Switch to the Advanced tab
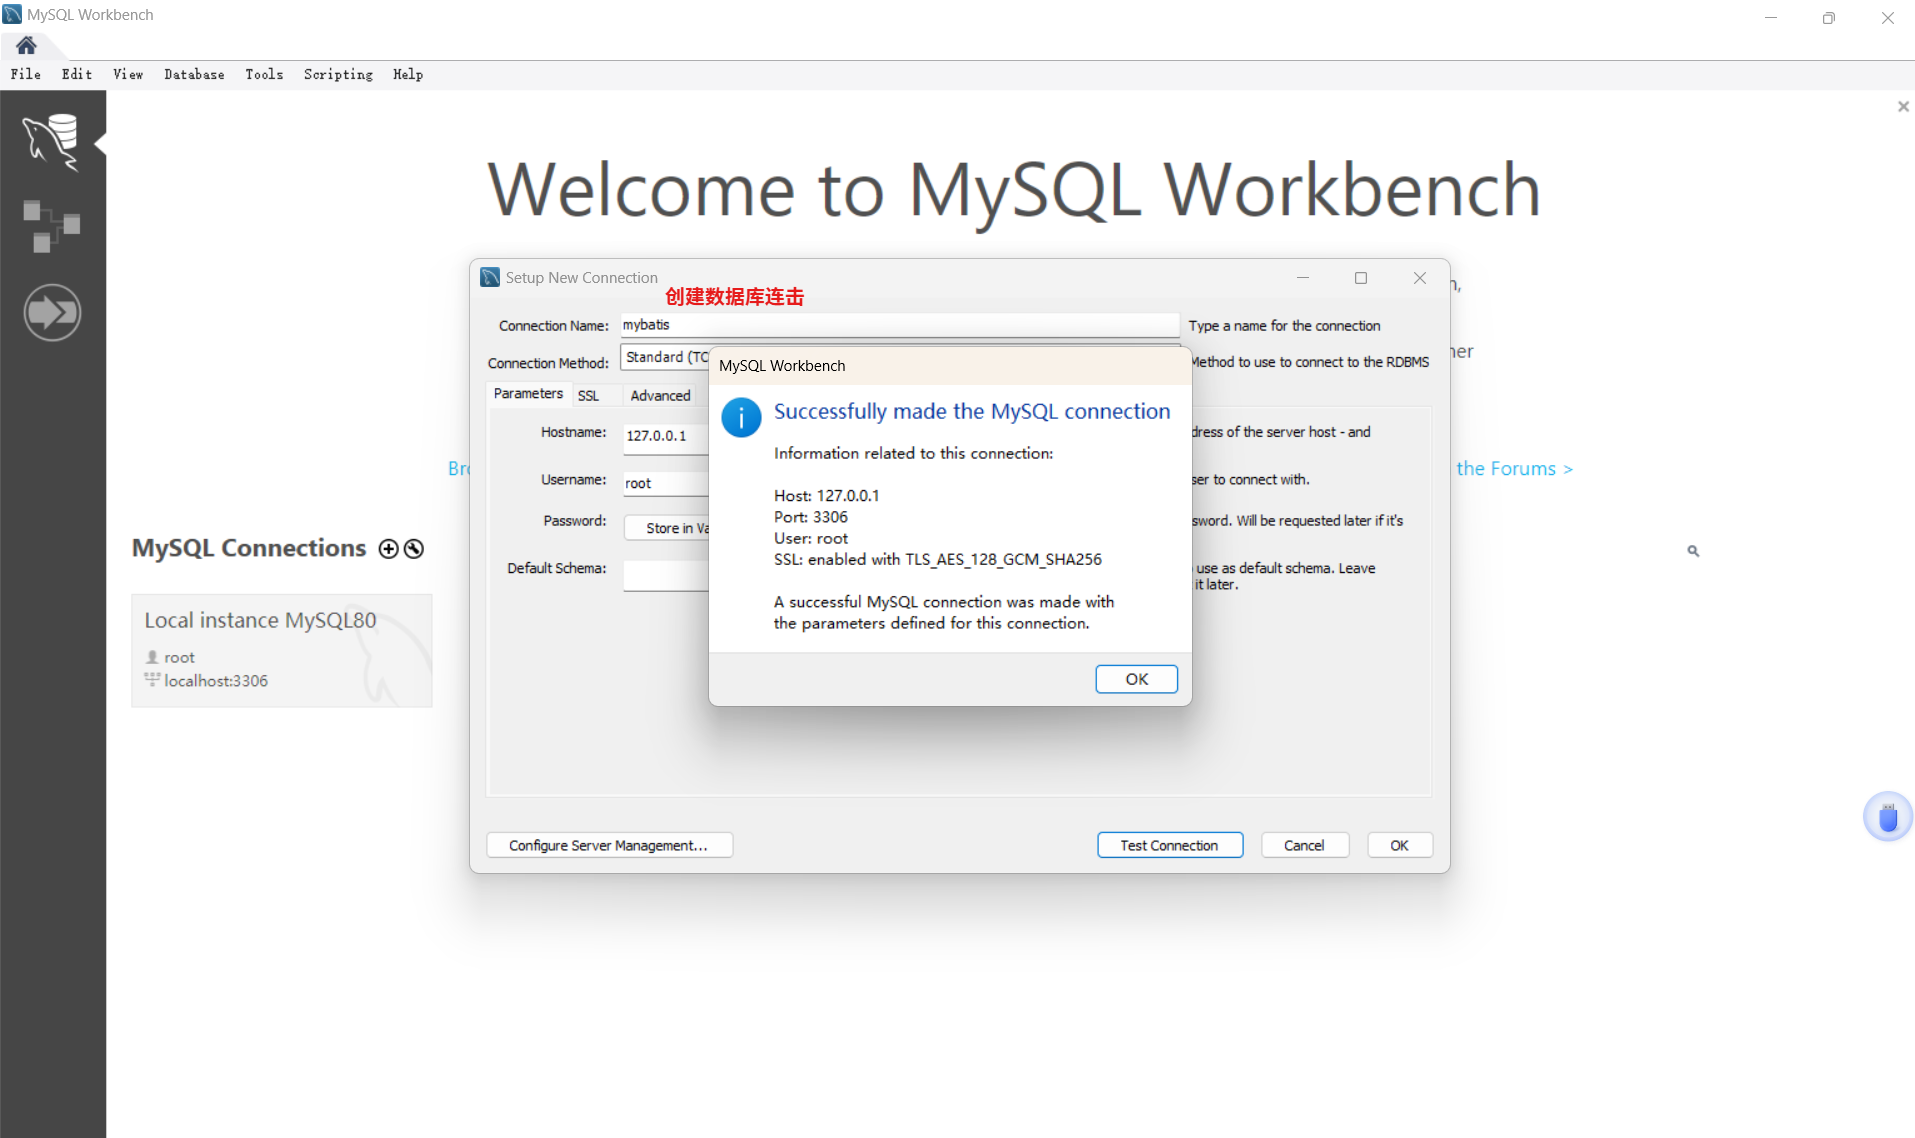Image resolution: width=1915 pixels, height=1138 pixels. [x=660, y=396]
